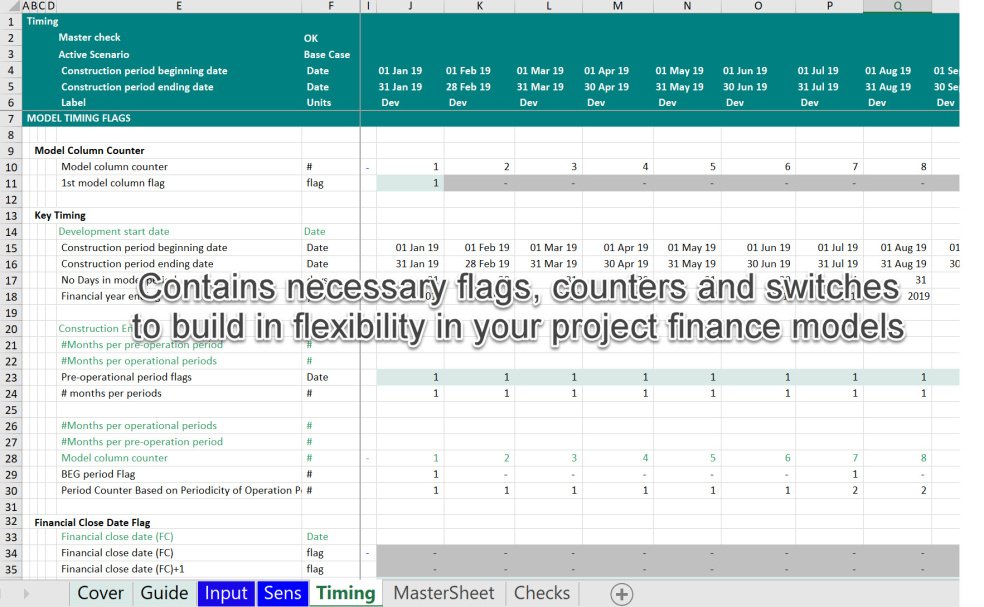Switch to the MasterSheet tab
This screenshot has width=984, height=607.
pyautogui.click(x=443, y=593)
